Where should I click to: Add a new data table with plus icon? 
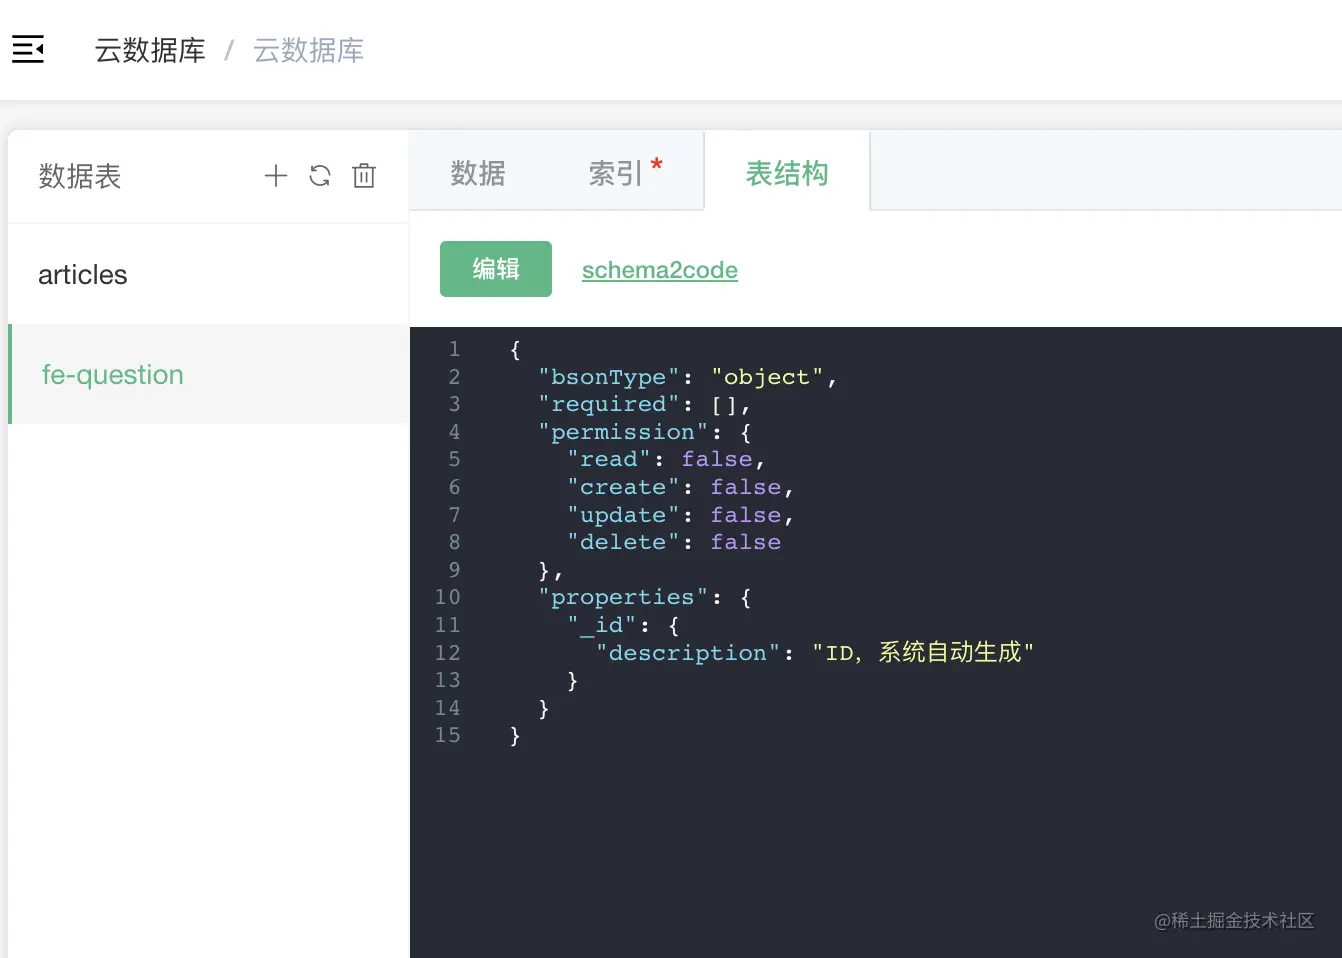pyautogui.click(x=276, y=176)
